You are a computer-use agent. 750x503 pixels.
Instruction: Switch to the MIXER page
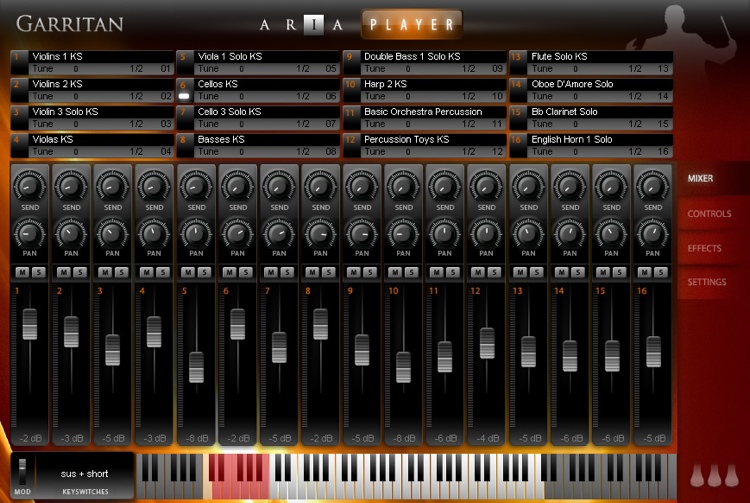pyautogui.click(x=700, y=178)
